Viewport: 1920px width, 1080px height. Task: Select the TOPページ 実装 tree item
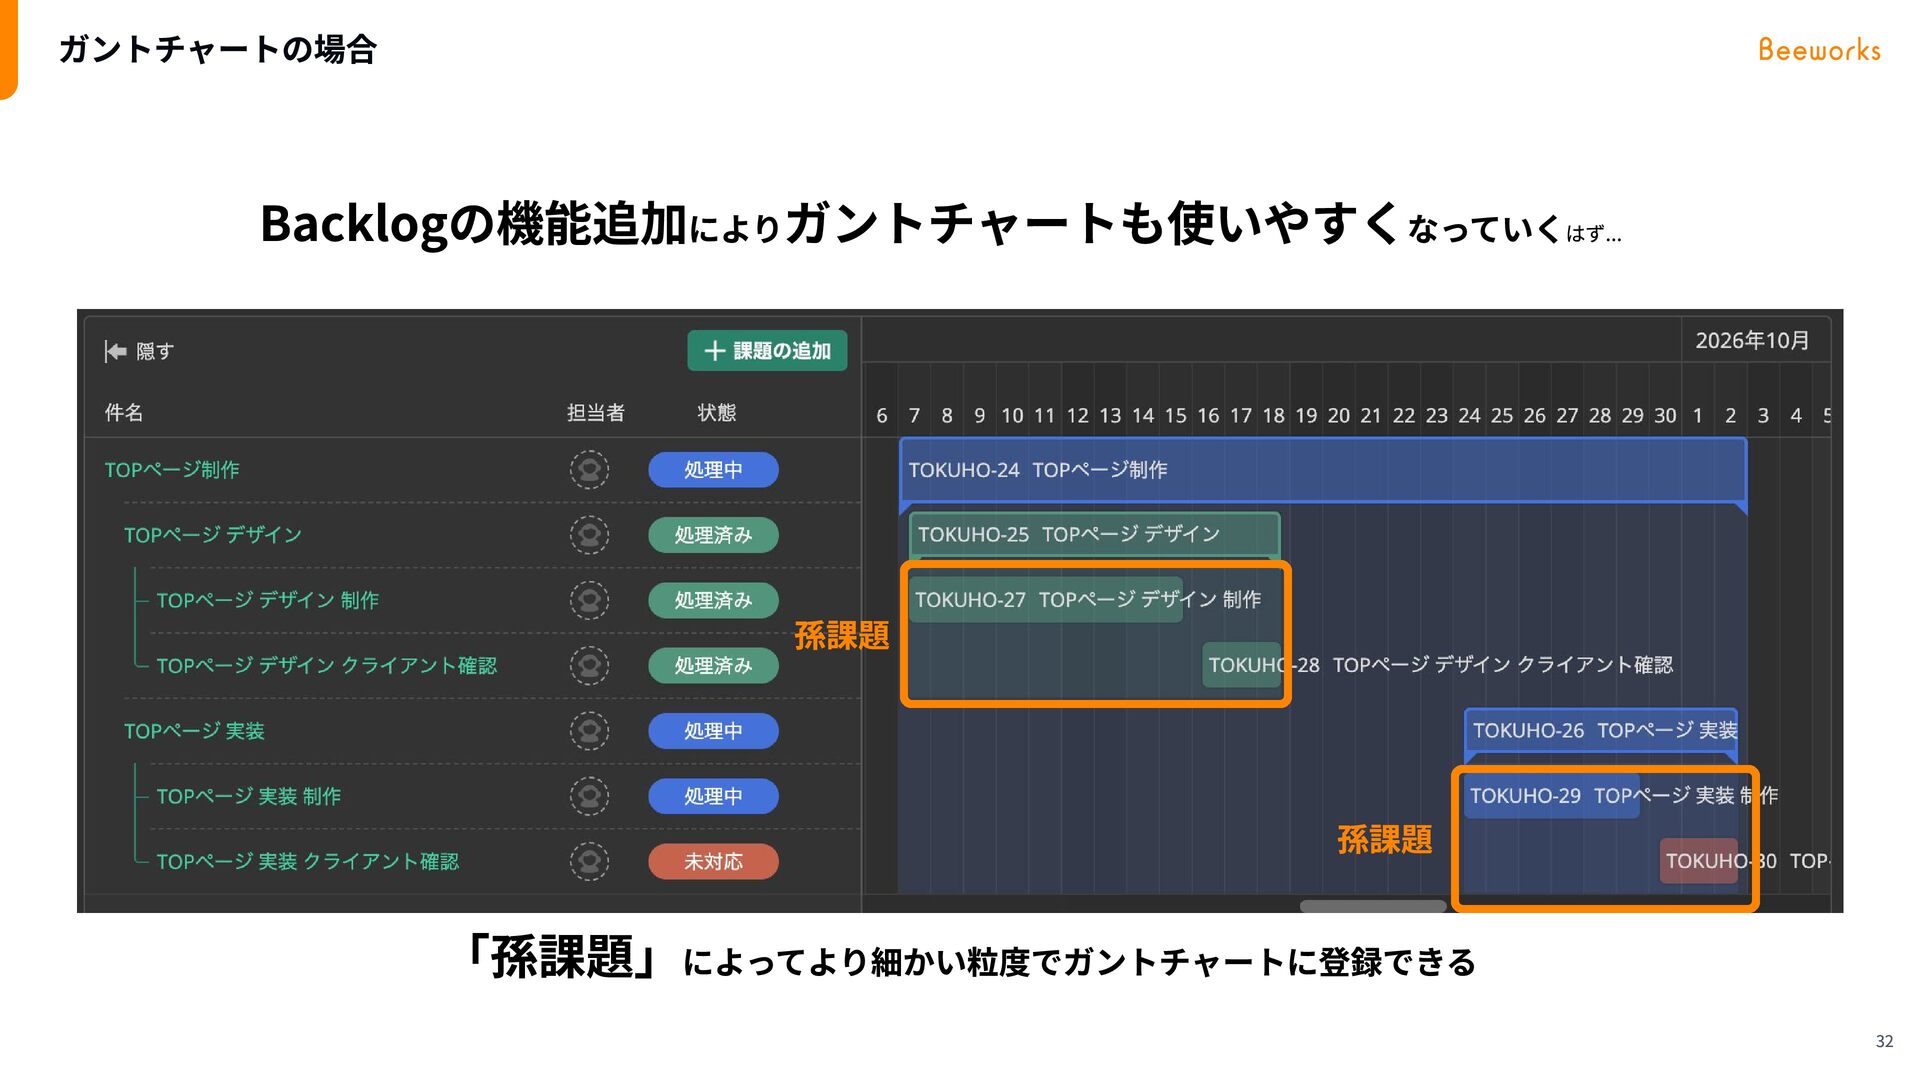tap(194, 731)
